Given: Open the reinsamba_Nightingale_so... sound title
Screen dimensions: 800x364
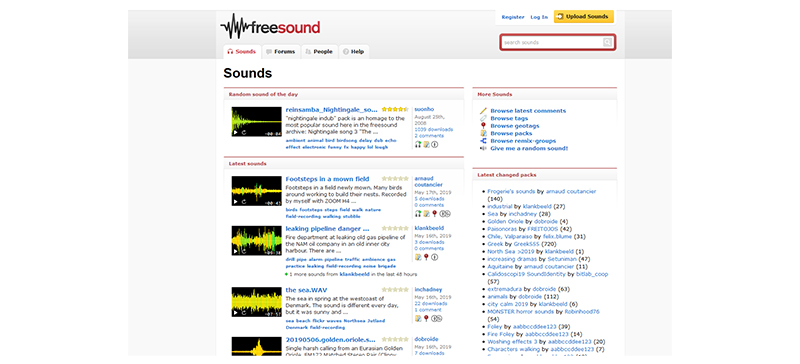Looking at the screenshot, I should 332,109.
